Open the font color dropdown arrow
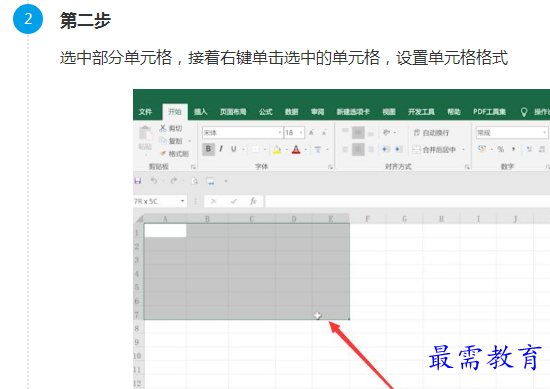The width and height of the screenshot is (550, 389). [x=306, y=150]
